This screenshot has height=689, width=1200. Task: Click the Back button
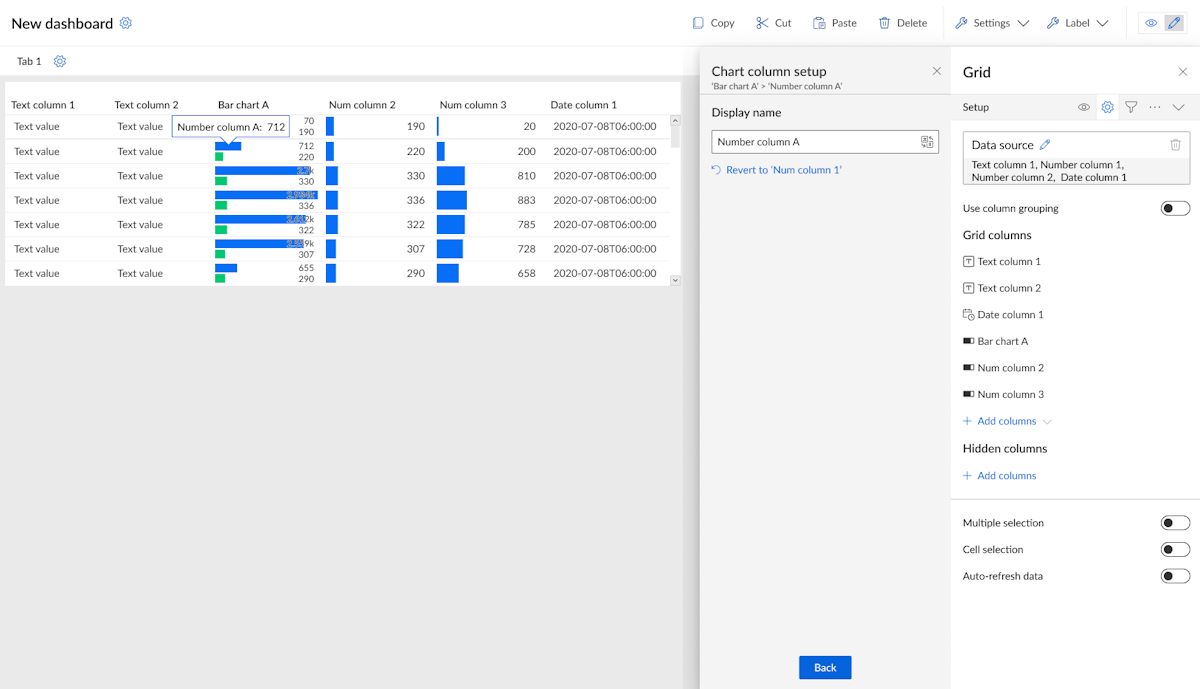click(825, 667)
